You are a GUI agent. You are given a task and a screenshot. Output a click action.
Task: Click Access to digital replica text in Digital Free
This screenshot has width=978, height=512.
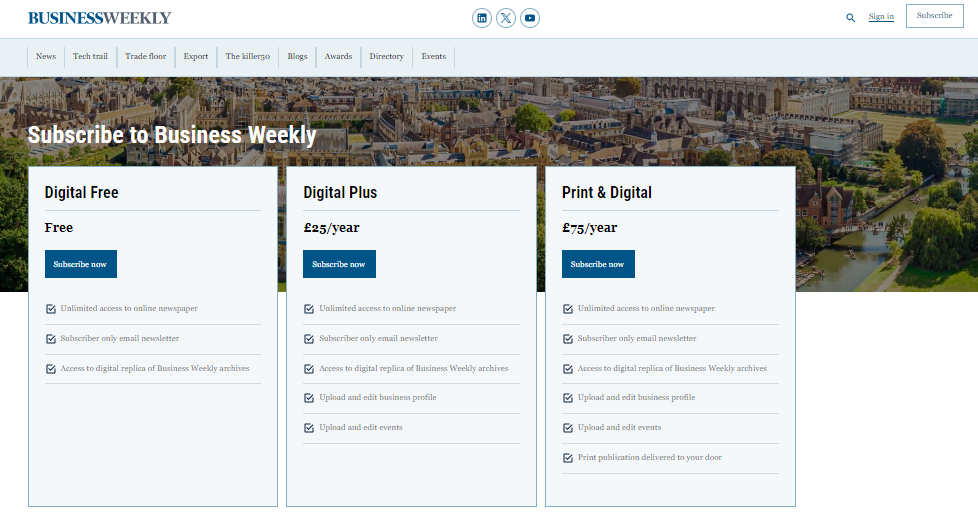[x=155, y=368]
